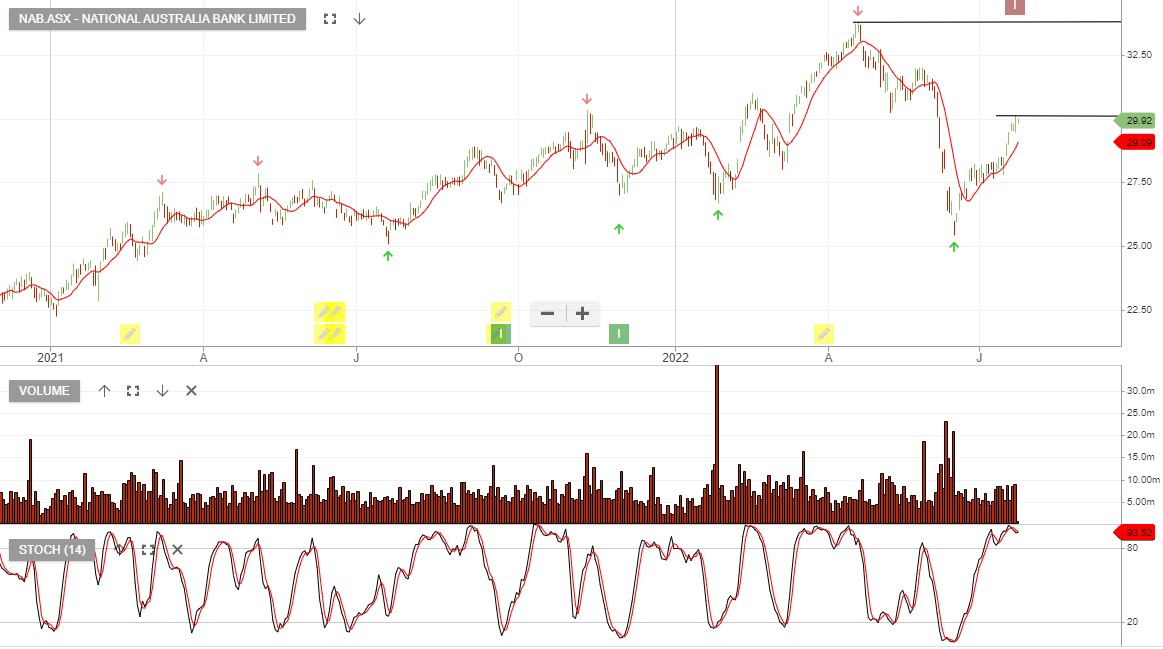The image size is (1163, 649).
Task: Remove the STOCH (14) indicator
Action: 176,549
